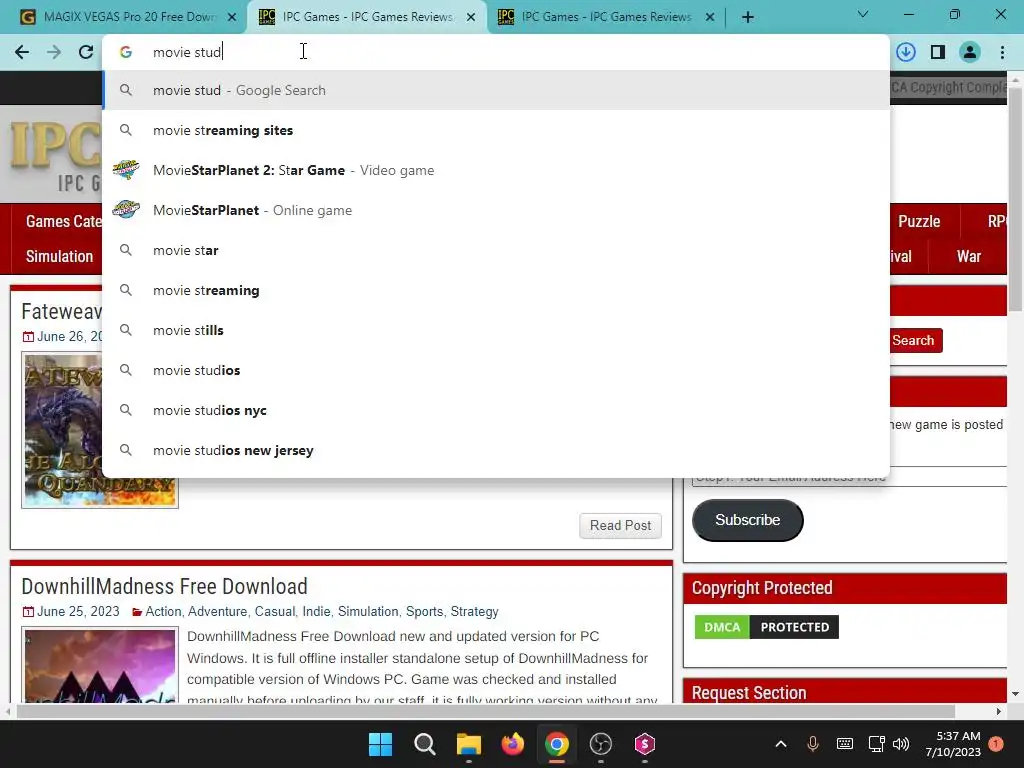Click the MovieStarPlanet 2 game icon
Viewport: 1024px width, 768px height.
126,170
